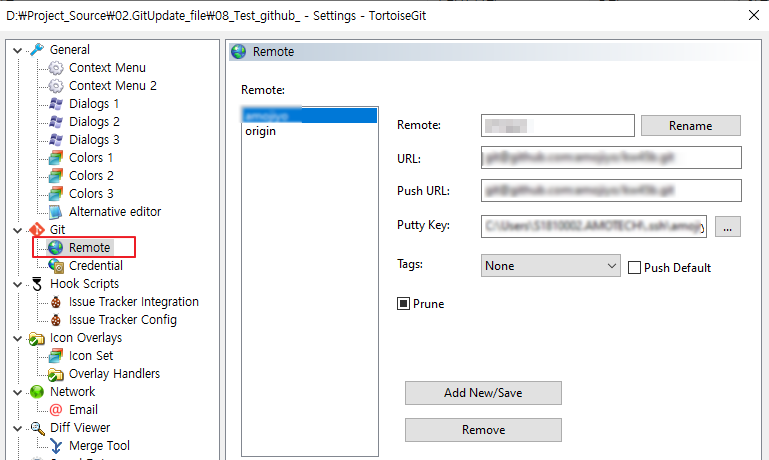The height and width of the screenshot is (460, 769).
Task: Click the Issue Tracker Integration bug icon
Action: 56,302
